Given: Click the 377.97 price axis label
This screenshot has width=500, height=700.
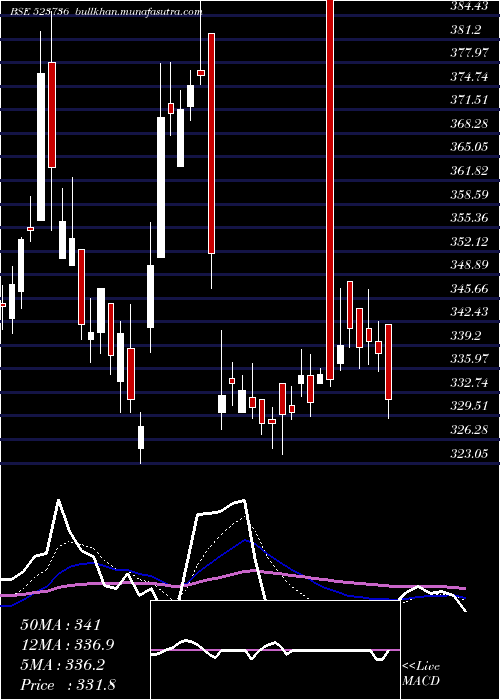Looking at the screenshot, I should pos(469,53).
